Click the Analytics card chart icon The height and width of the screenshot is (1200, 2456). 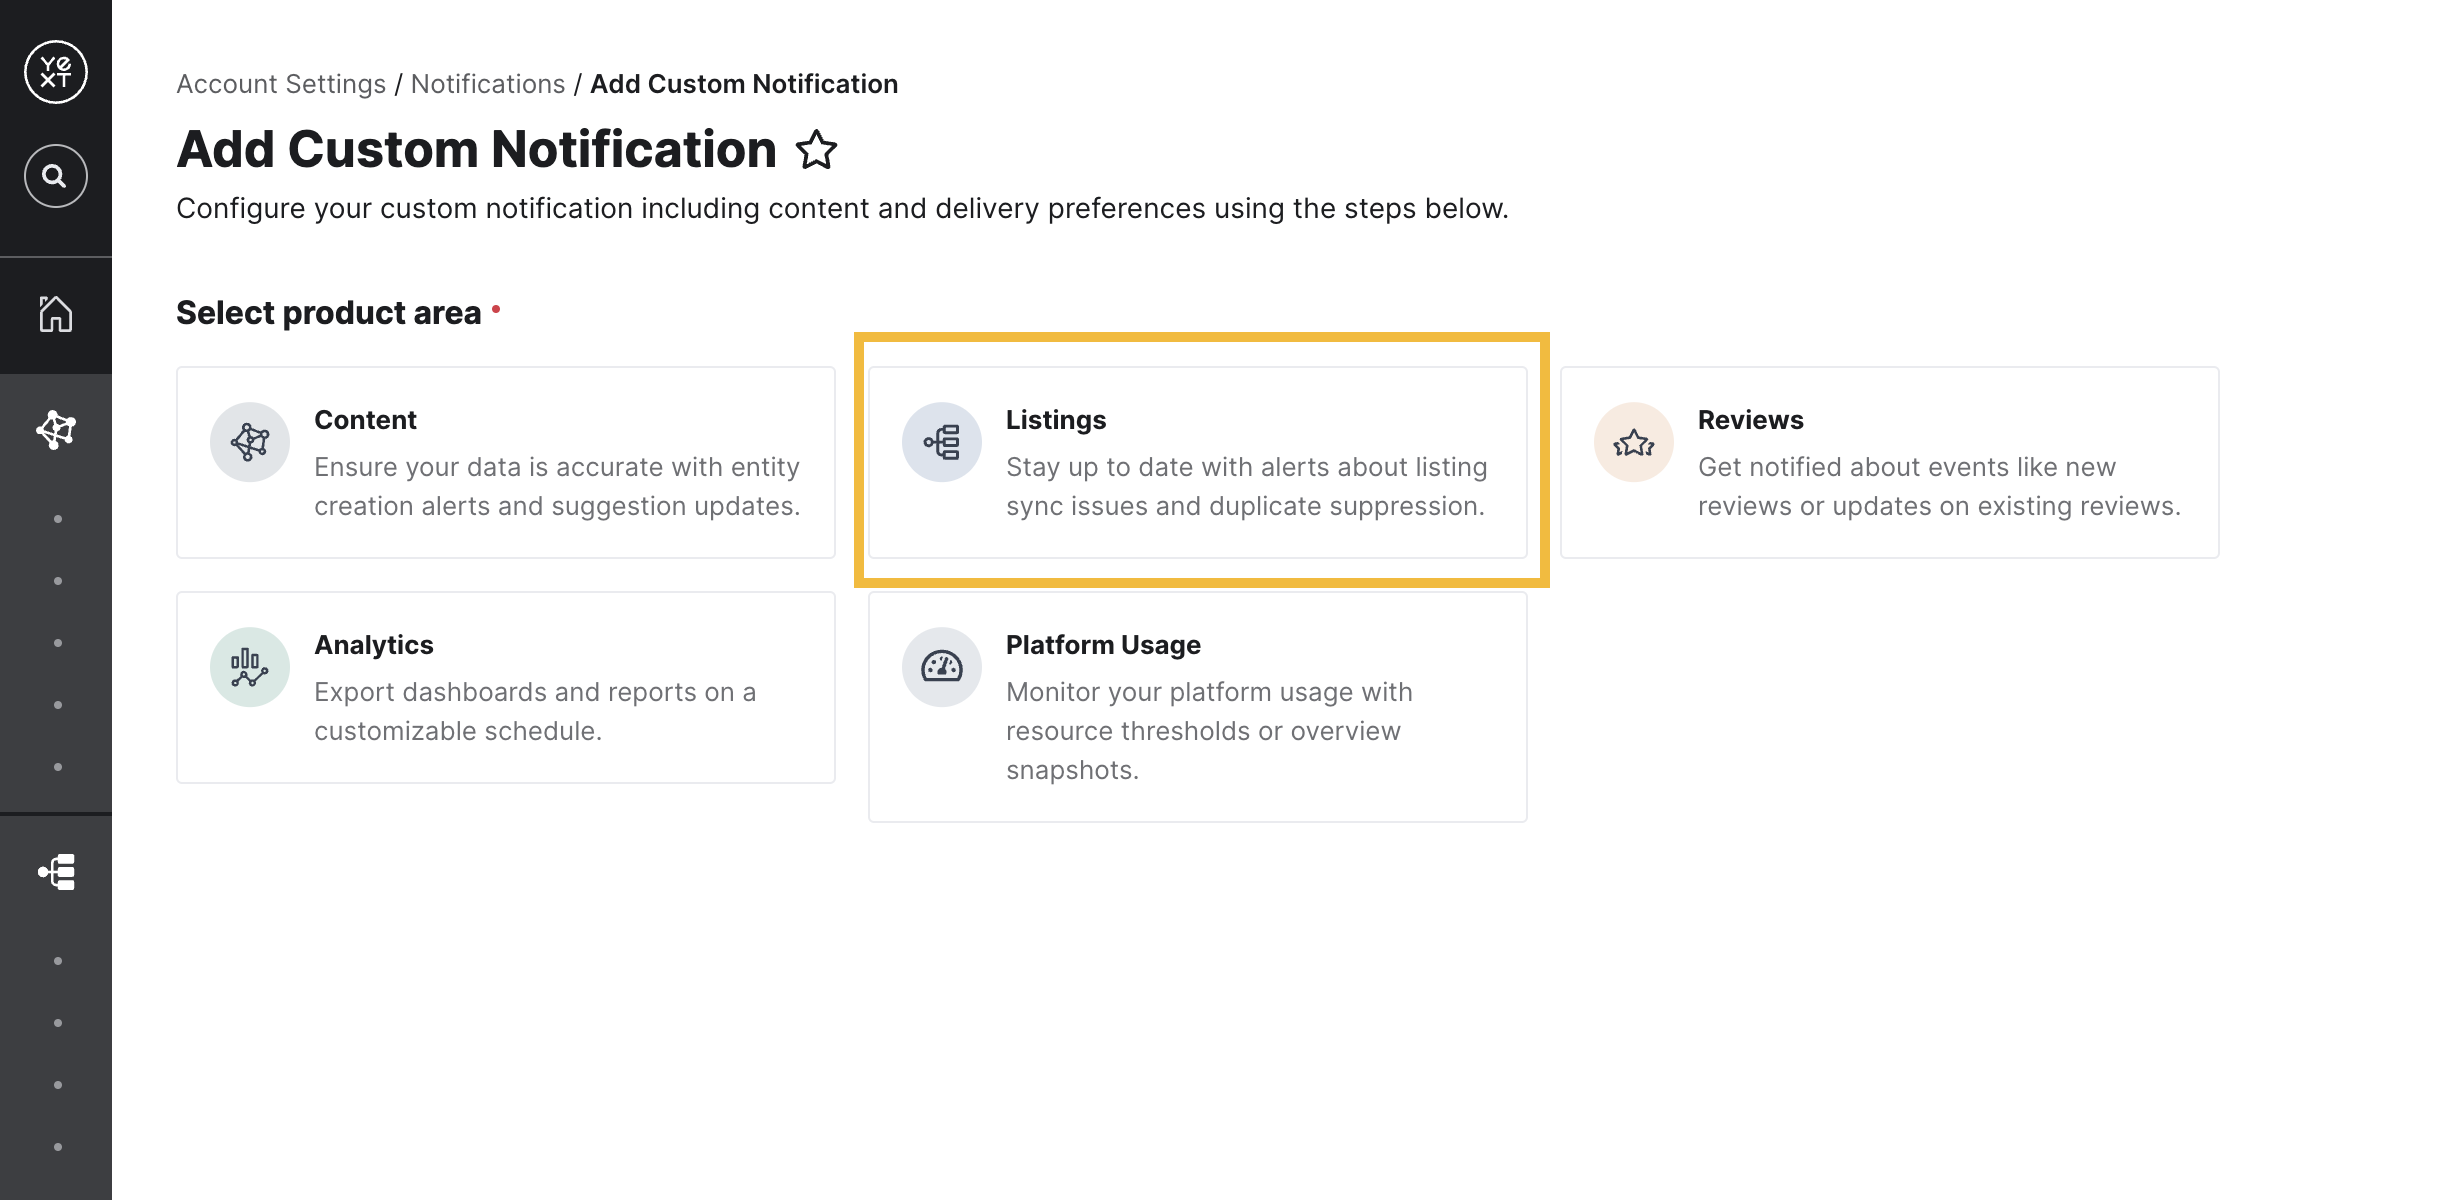coord(250,667)
